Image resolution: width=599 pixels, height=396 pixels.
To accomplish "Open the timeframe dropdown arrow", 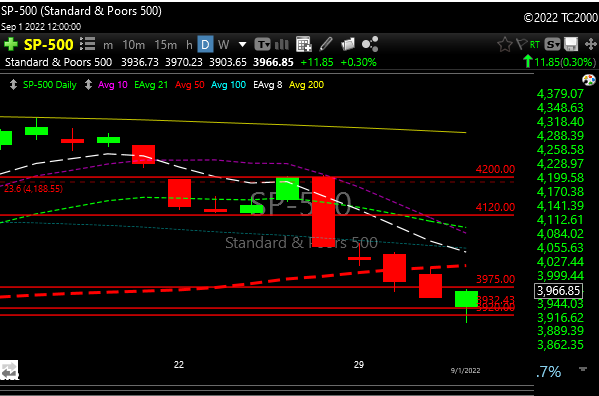I will click(x=242, y=45).
